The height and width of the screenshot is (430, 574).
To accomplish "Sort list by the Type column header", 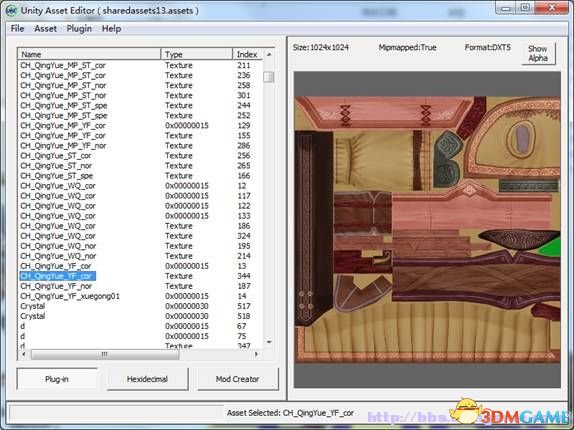I will point(197,55).
